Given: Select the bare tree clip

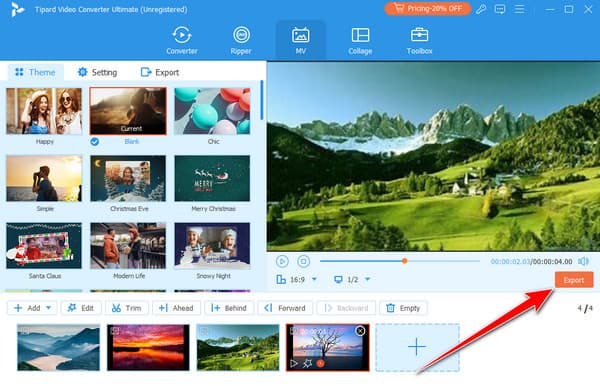Looking at the screenshot, I should [328, 347].
